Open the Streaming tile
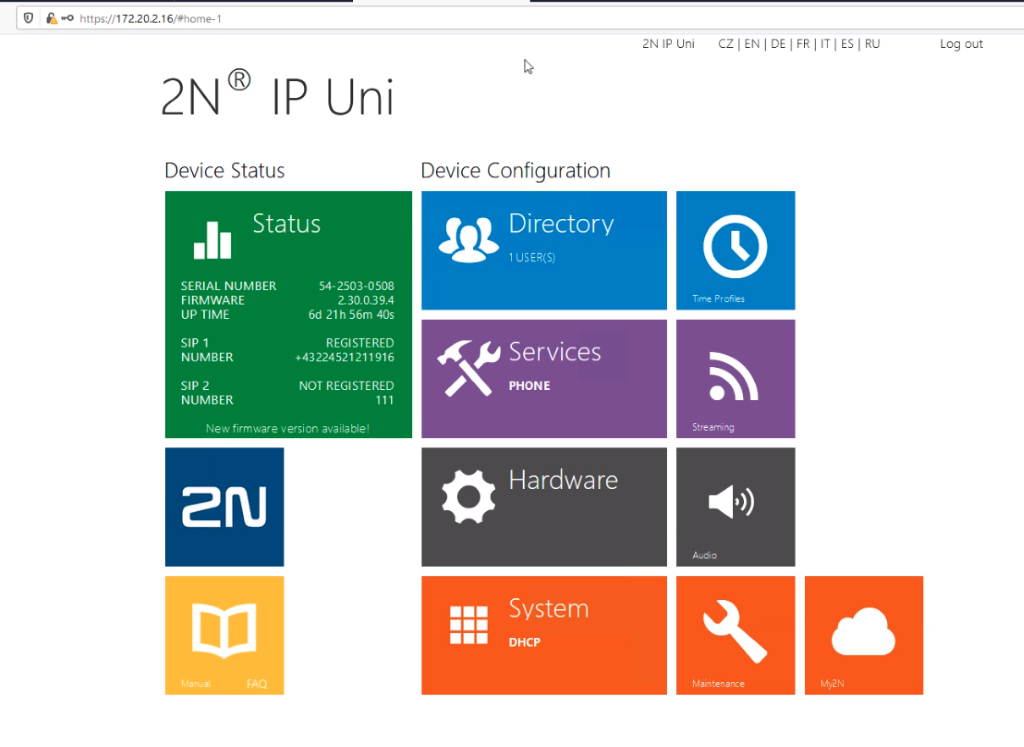The image size is (1024, 747). 735,379
